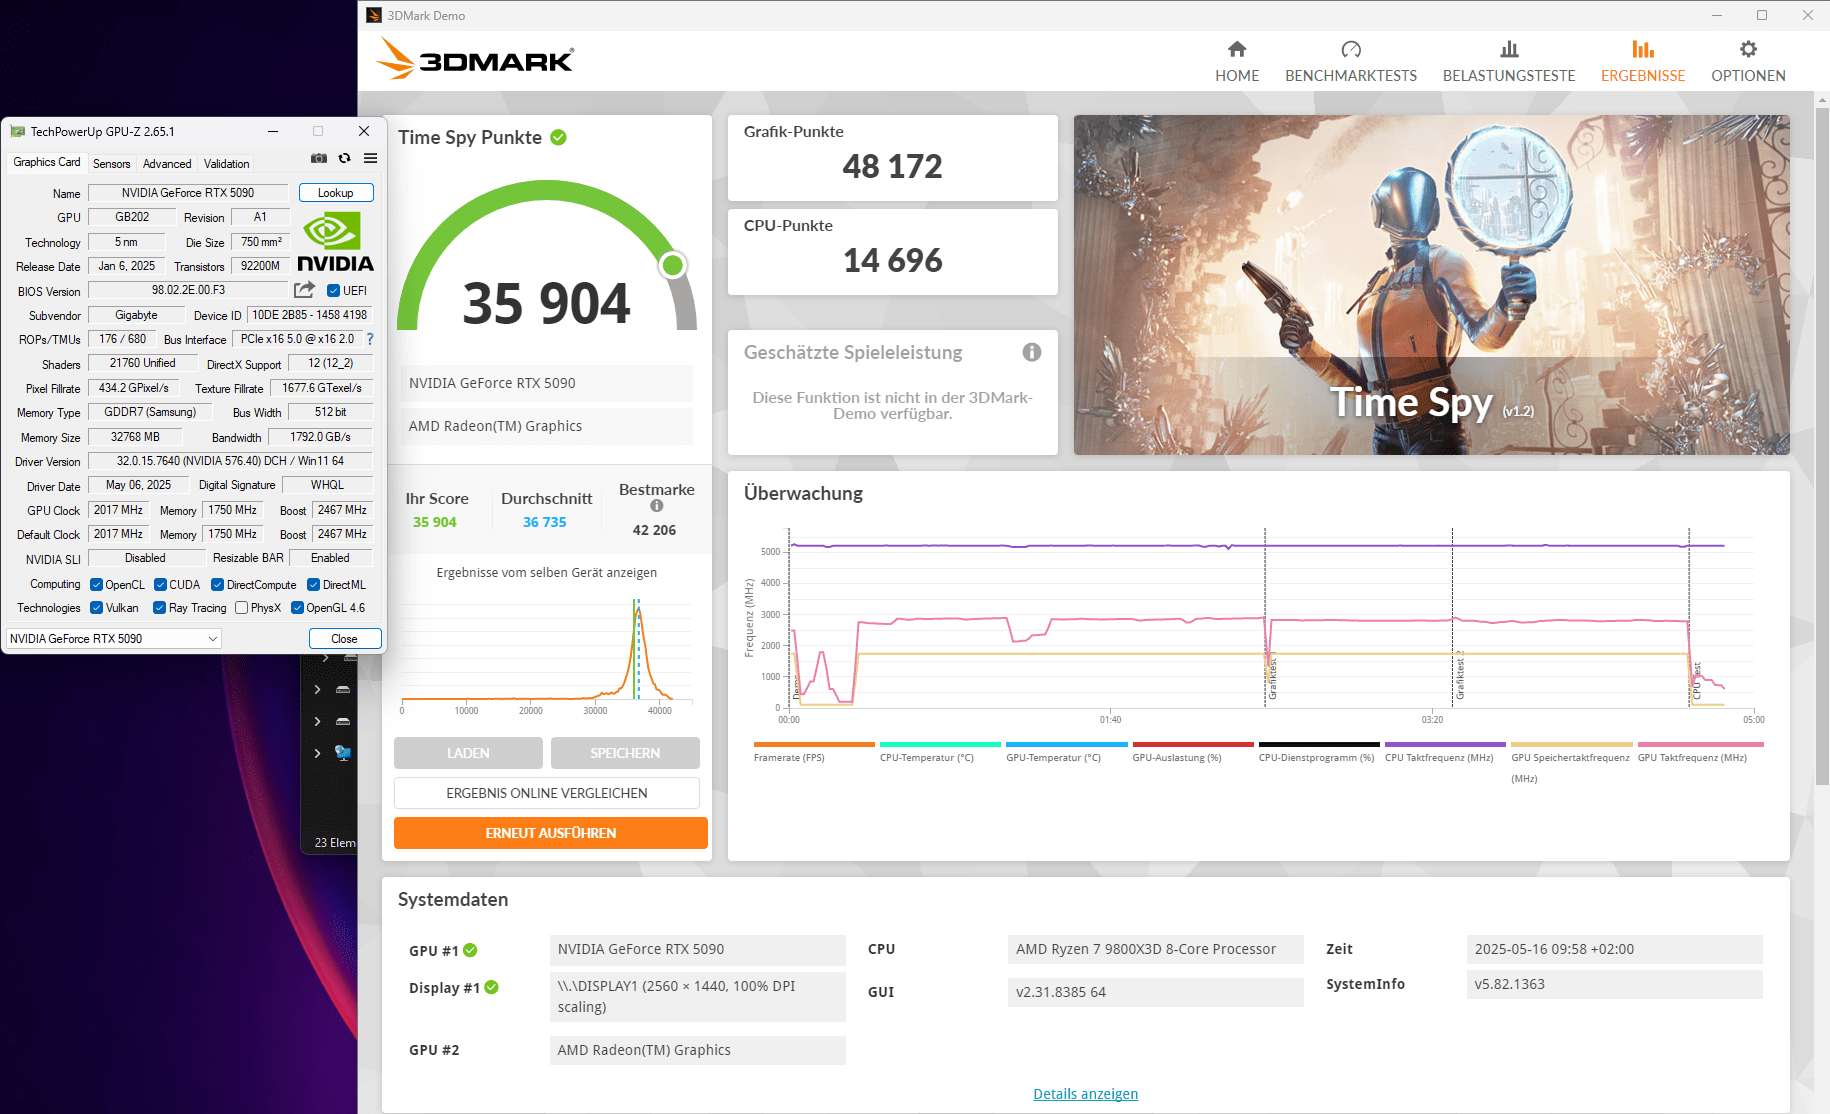Click the info icon under Bestmarke
The image size is (1830, 1114).
pos(657,506)
